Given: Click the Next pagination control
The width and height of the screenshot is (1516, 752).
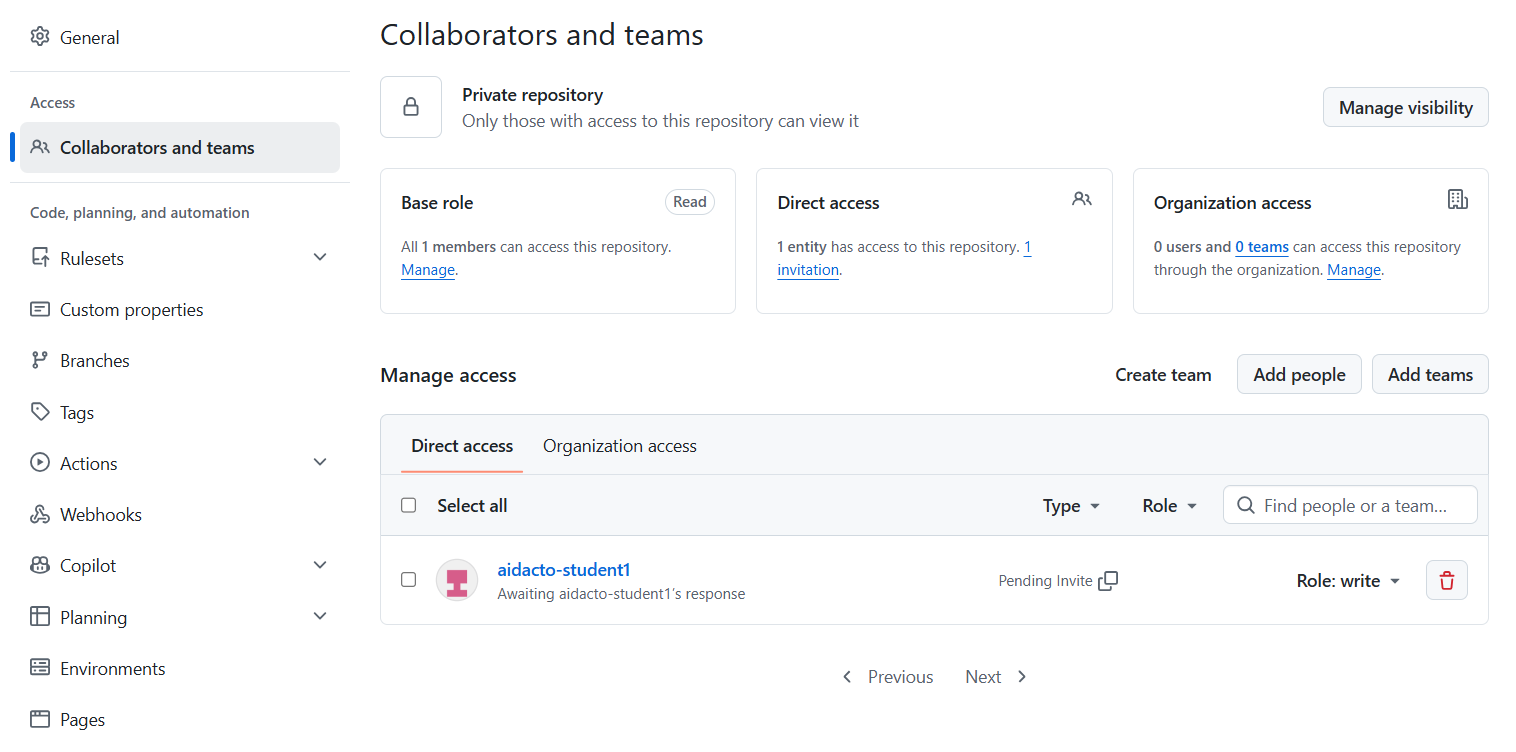Looking at the screenshot, I should 996,677.
